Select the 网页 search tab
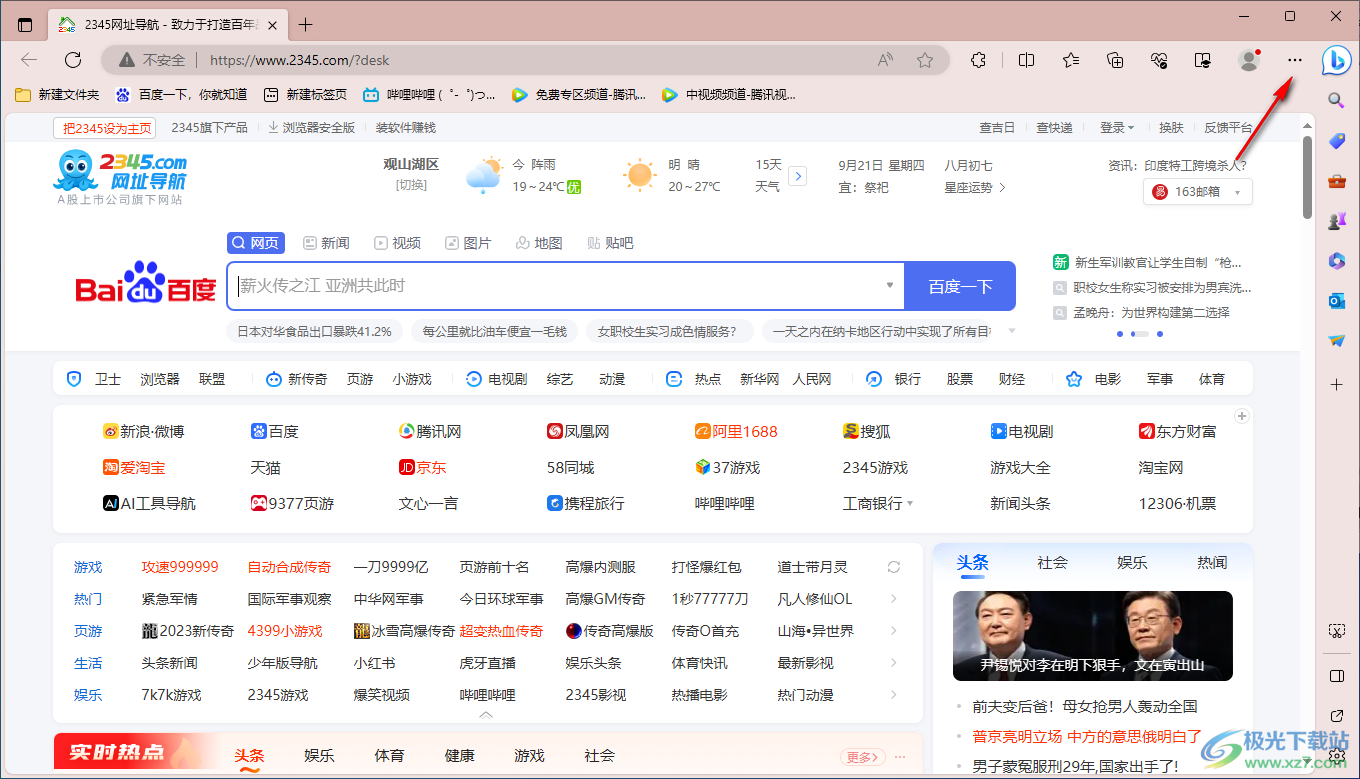Screen dimensions: 1360x779 [256, 243]
